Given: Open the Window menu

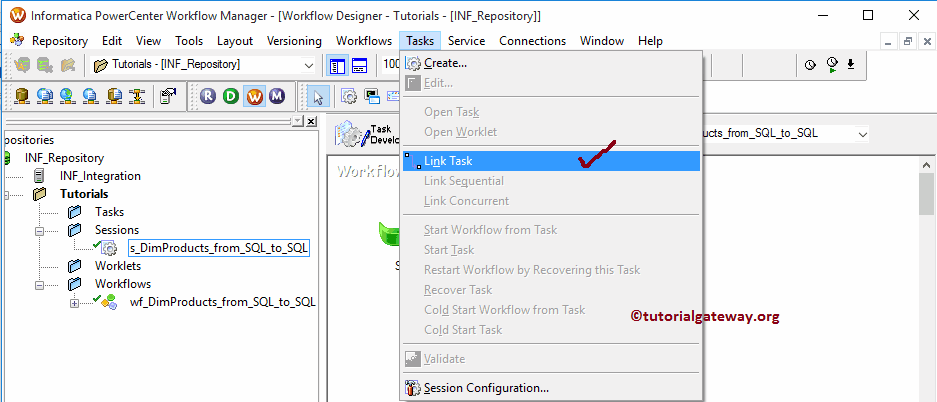Looking at the screenshot, I should click(x=602, y=41).
